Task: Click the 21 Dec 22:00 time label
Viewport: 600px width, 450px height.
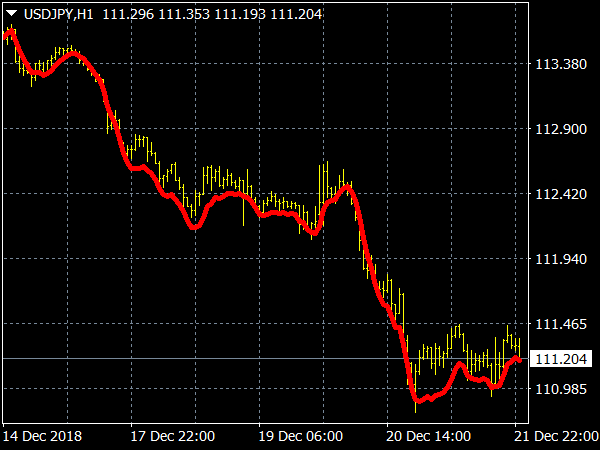Action: pyautogui.click(x=556, y=436)
